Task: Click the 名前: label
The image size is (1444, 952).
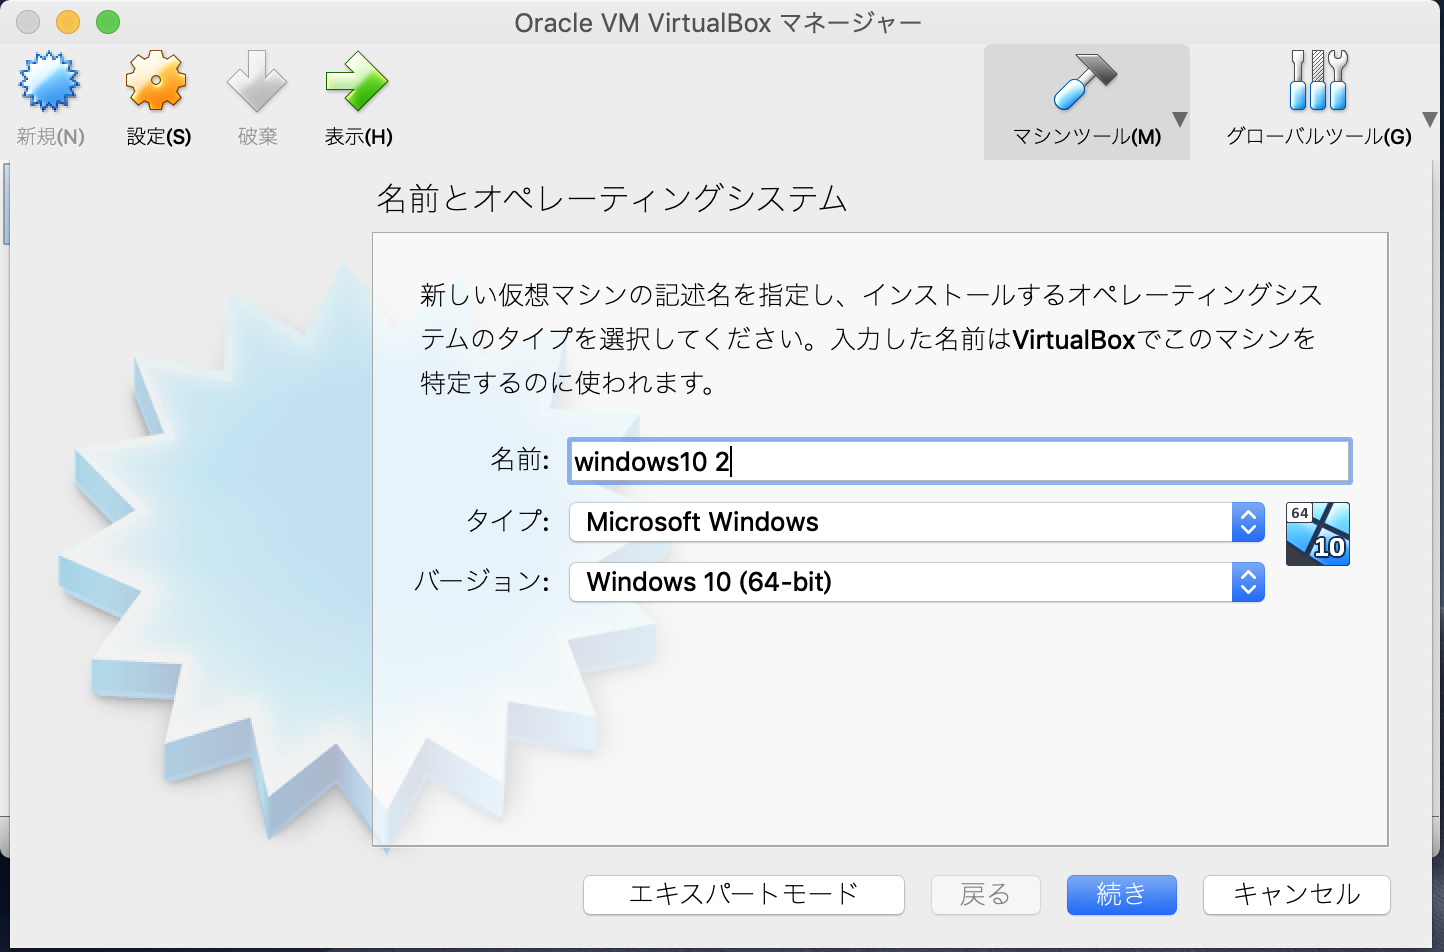Action: pyautogui.click(x=520, y=460)
